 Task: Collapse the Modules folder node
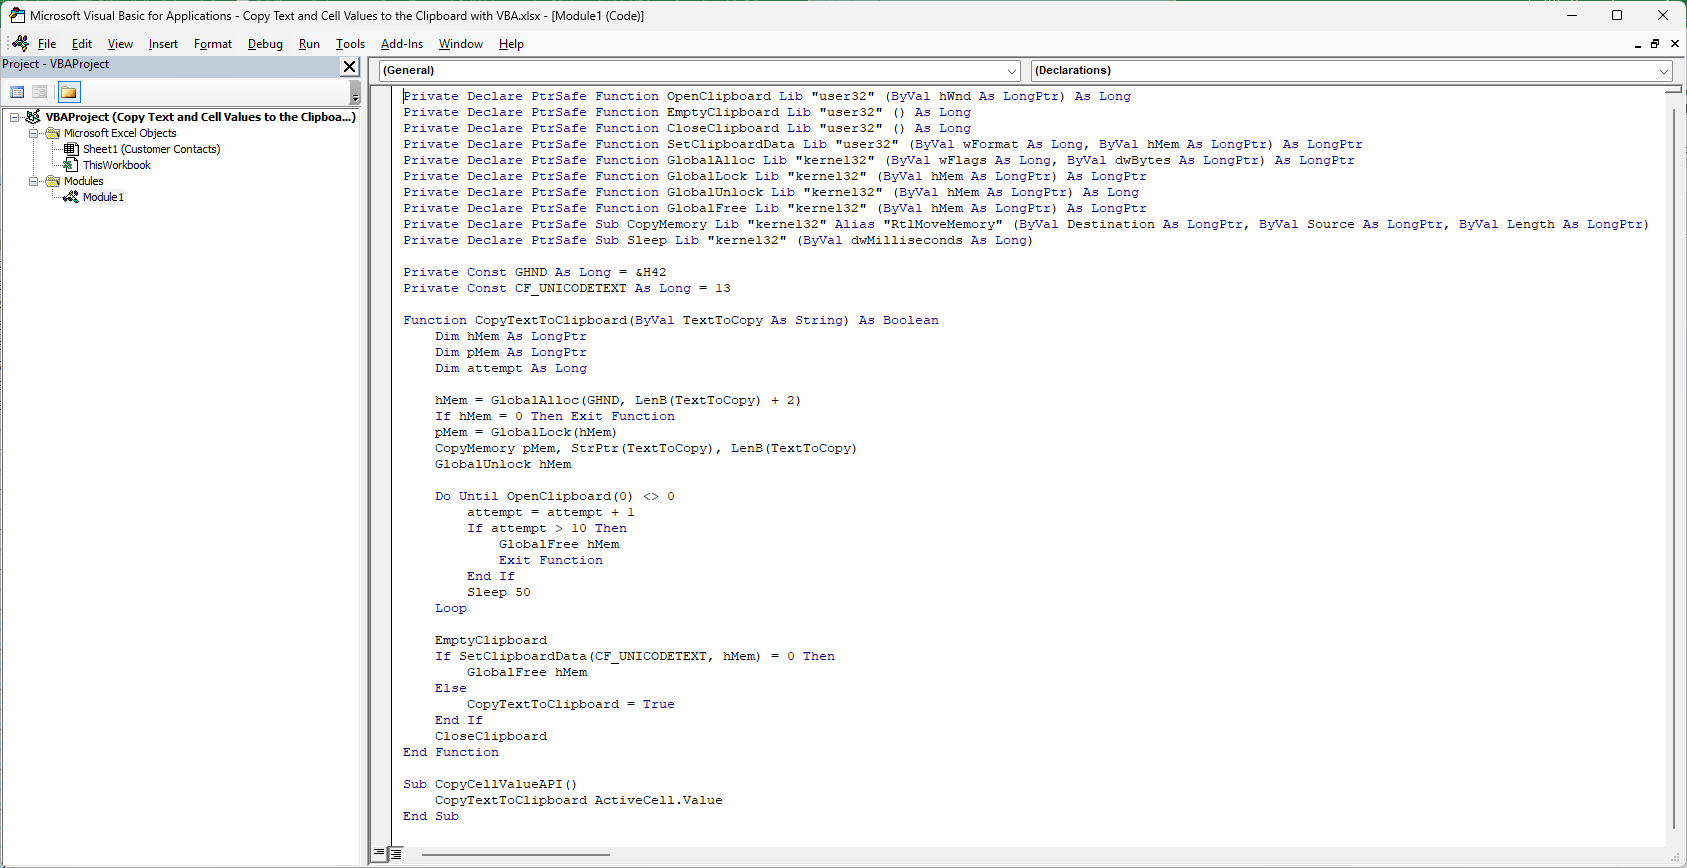(x=33, y=181)
